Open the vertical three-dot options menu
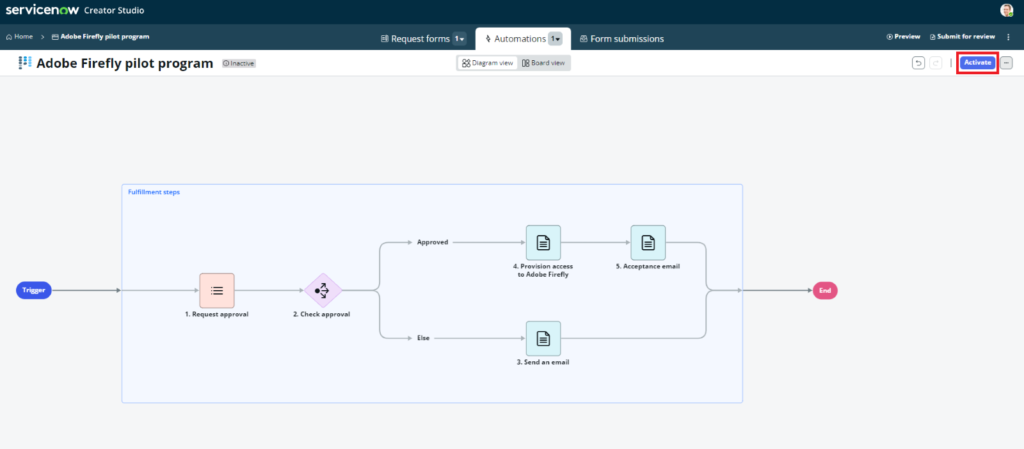1024x449 pixels. [x=1008, y=37]
